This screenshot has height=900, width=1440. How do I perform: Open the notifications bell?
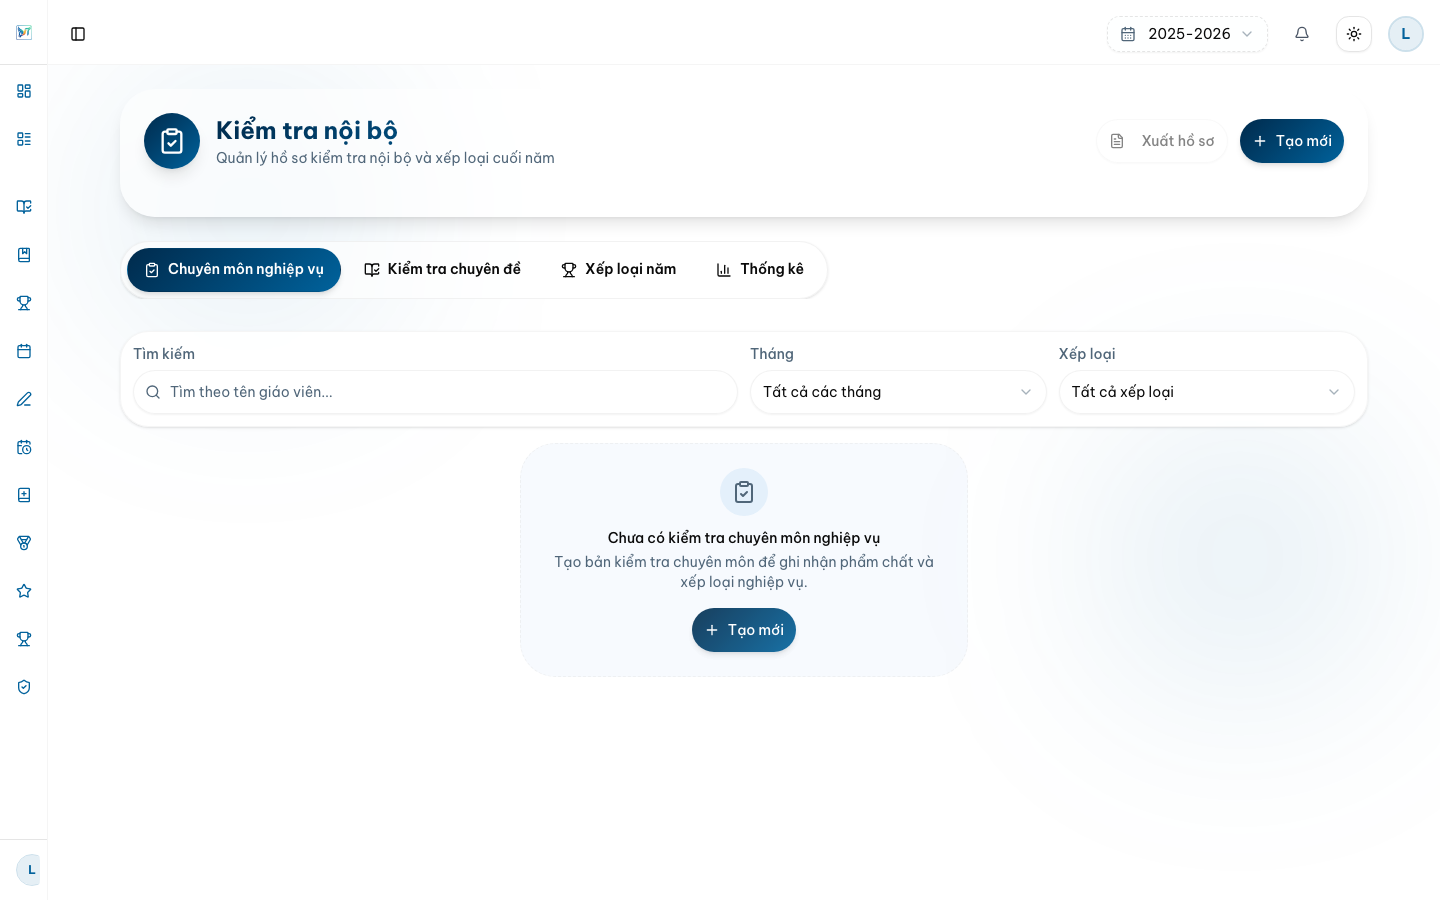(x=1302, y=34)
